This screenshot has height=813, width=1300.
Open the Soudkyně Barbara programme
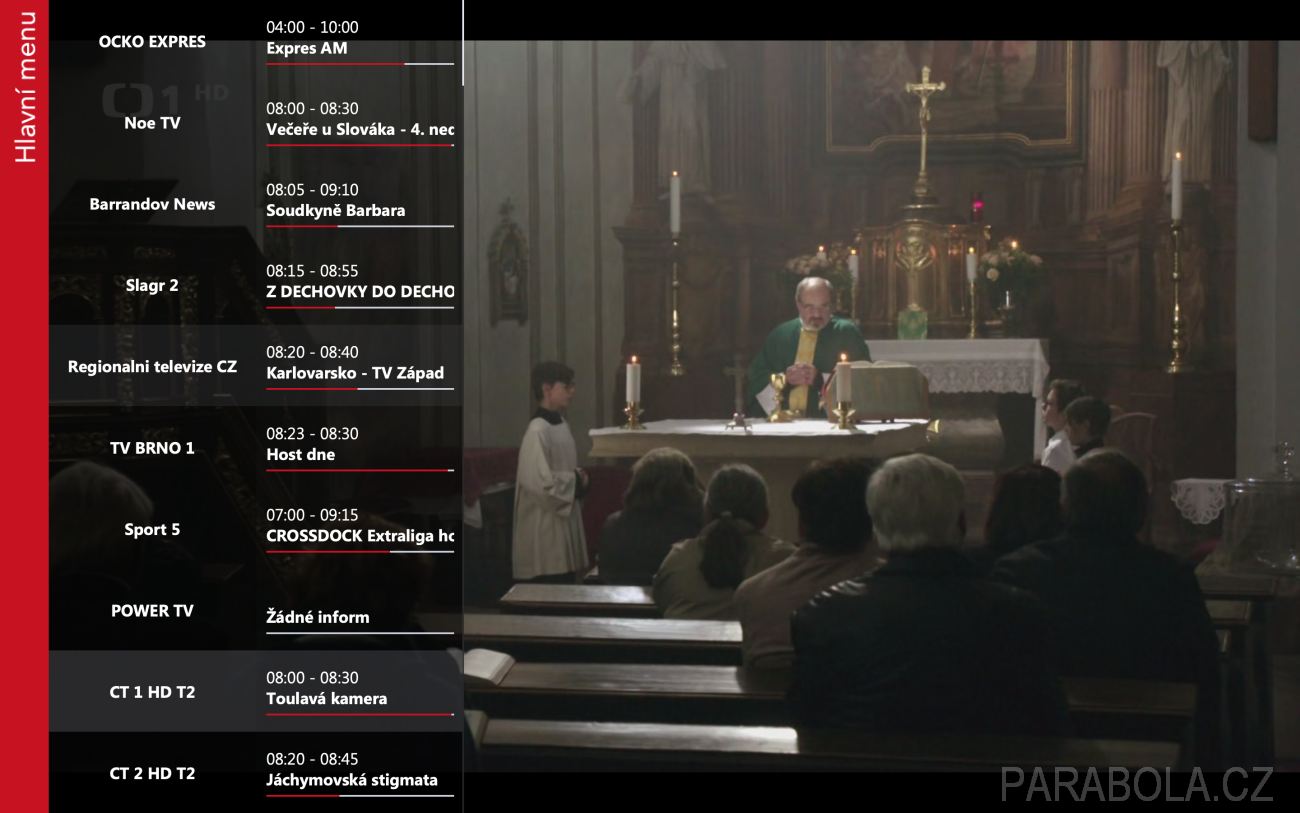336,211
